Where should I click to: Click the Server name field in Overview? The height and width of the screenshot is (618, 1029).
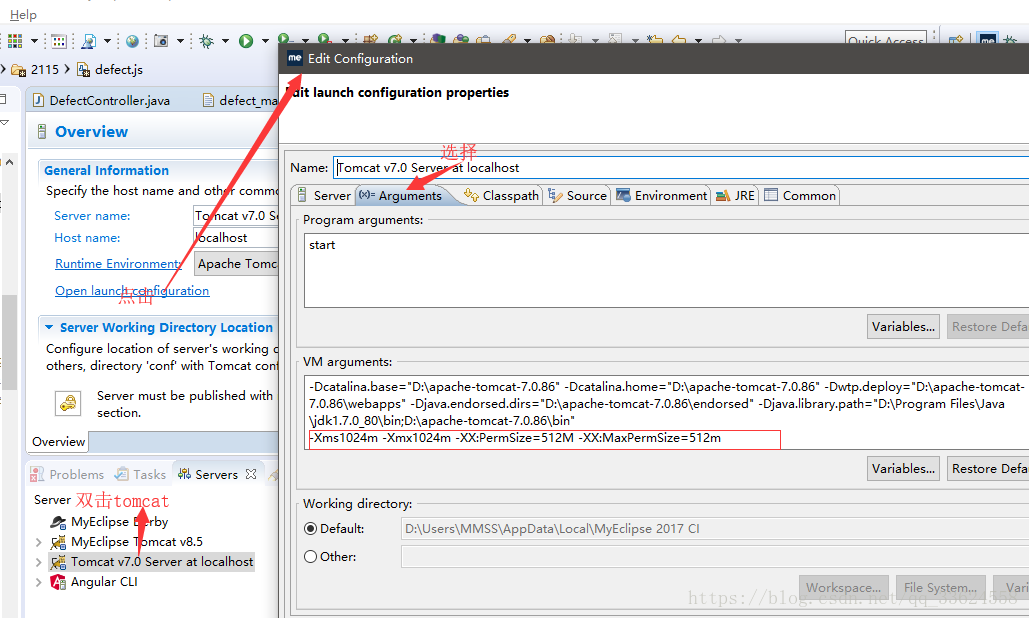pyautogui.click(x=236, y=216)
